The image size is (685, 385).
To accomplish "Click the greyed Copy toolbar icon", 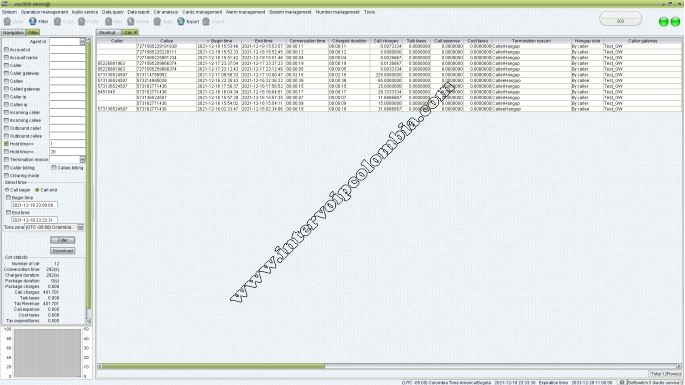I will (57, 21).
